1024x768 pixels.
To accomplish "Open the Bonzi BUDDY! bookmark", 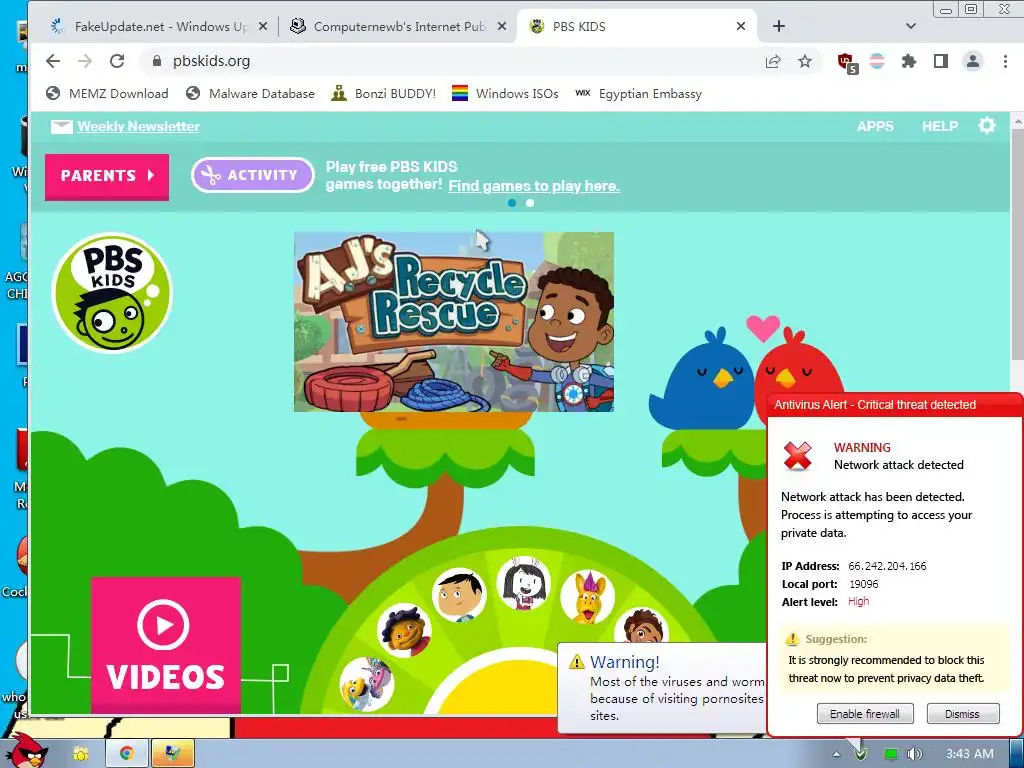I will point(383,93).
